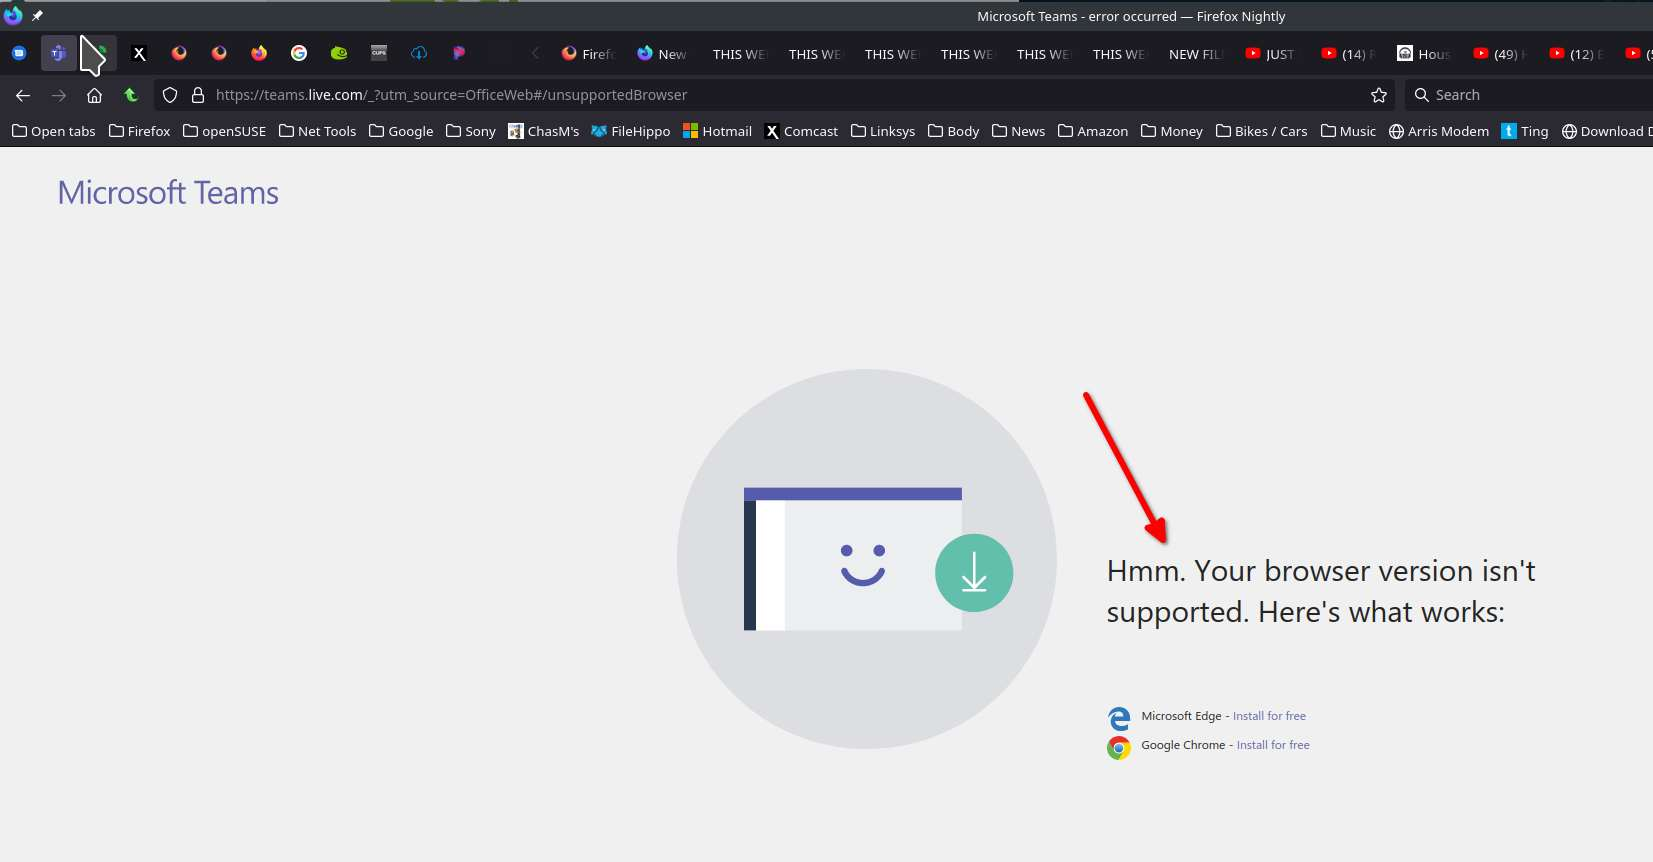Screen dimensions: 1653x862
Task: Switch to the purple-pink P logo pinned tab
Action: coord(459,53)
